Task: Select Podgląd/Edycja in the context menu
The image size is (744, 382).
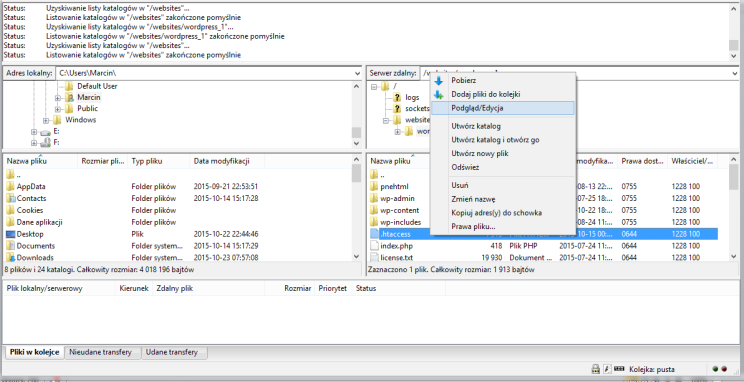Action: tap(503, 108)
